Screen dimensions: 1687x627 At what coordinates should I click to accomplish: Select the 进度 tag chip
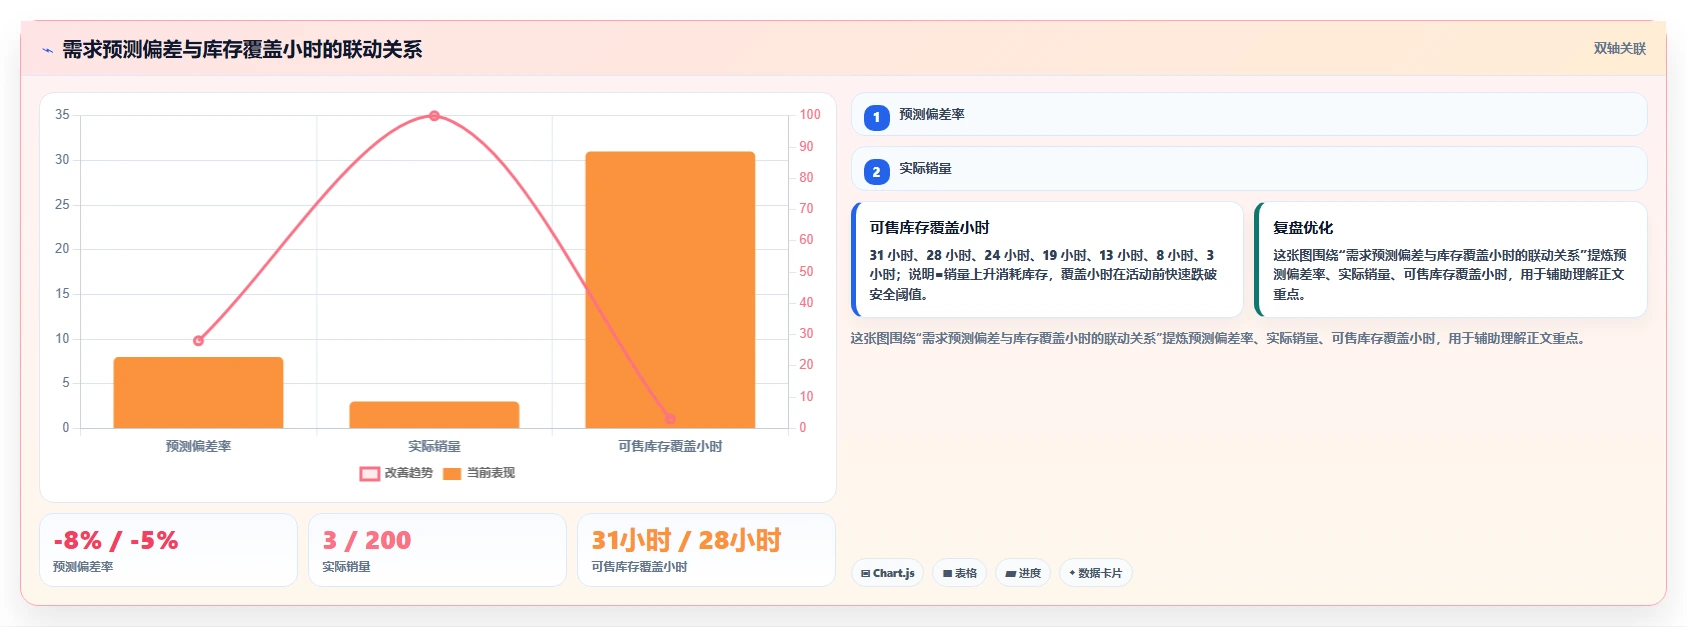pyautogui.click(x=1023, y=573)
